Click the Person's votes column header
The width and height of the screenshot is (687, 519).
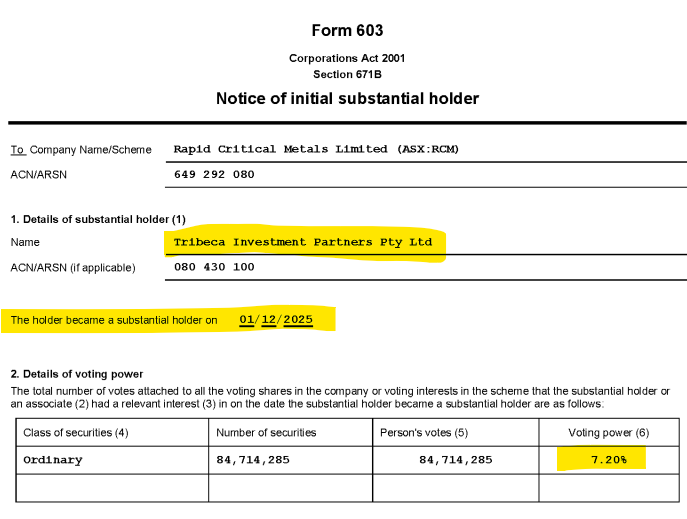point(425,433)
